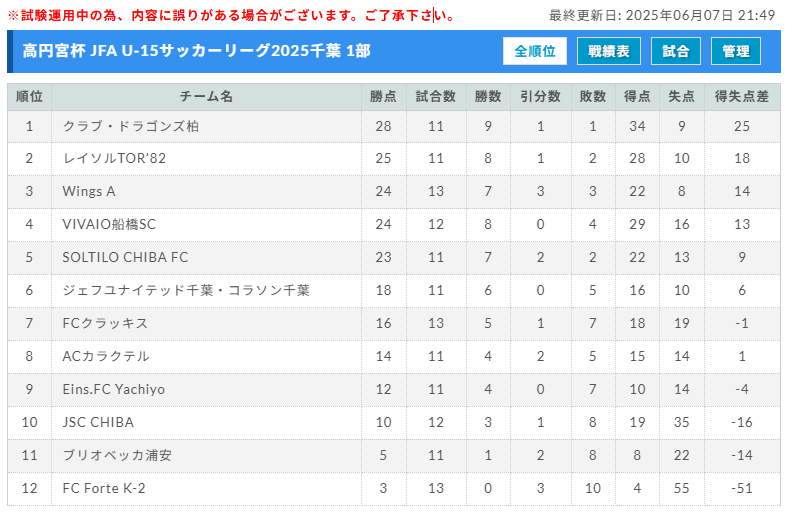Click the 得失点差 column header
The width and height of the screenshot is (785, 512).
[741, 97]
